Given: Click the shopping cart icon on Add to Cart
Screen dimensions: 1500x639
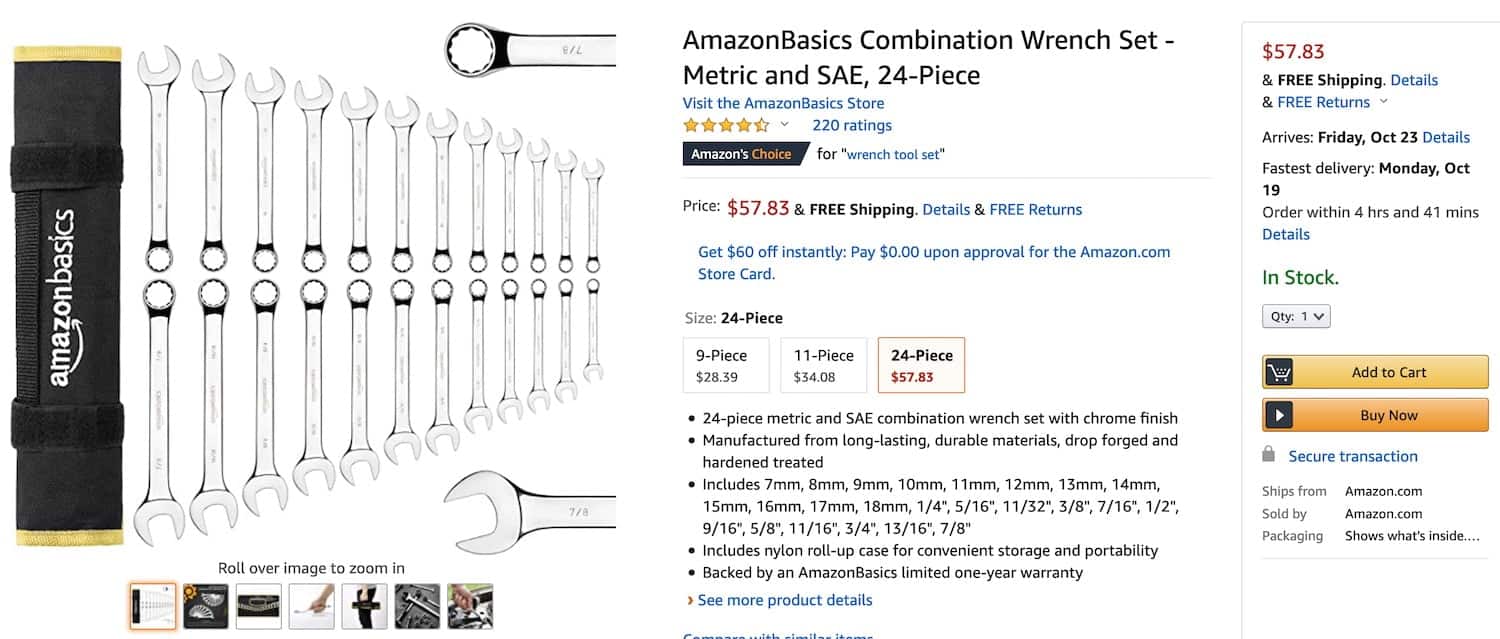Looking at the screenshot, I should [1278, 372].
